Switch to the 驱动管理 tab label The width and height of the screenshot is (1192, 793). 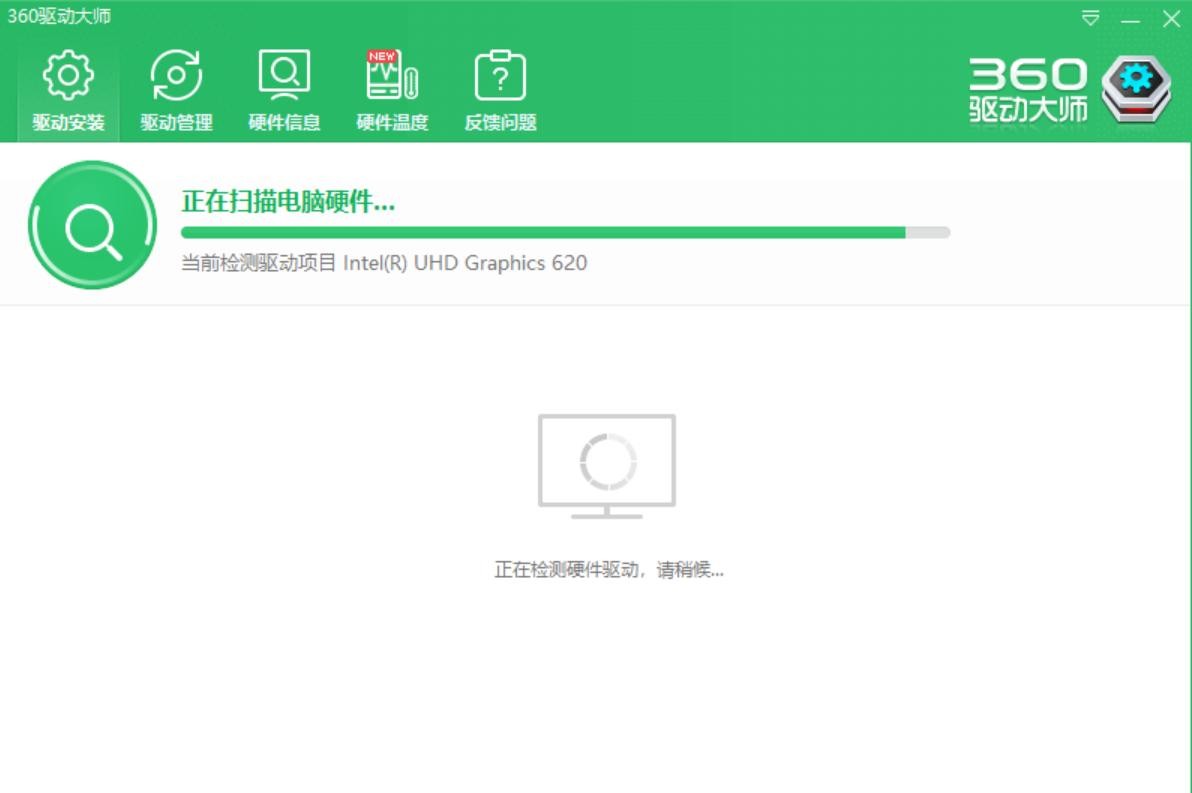[x=176, y=123]
